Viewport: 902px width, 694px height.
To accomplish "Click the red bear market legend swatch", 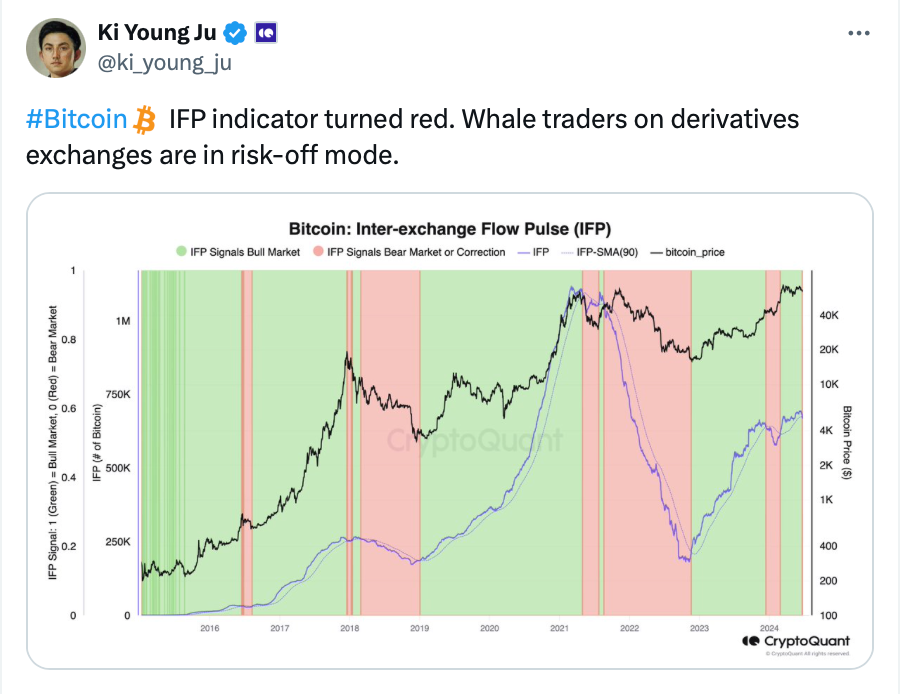I will 319,252.
